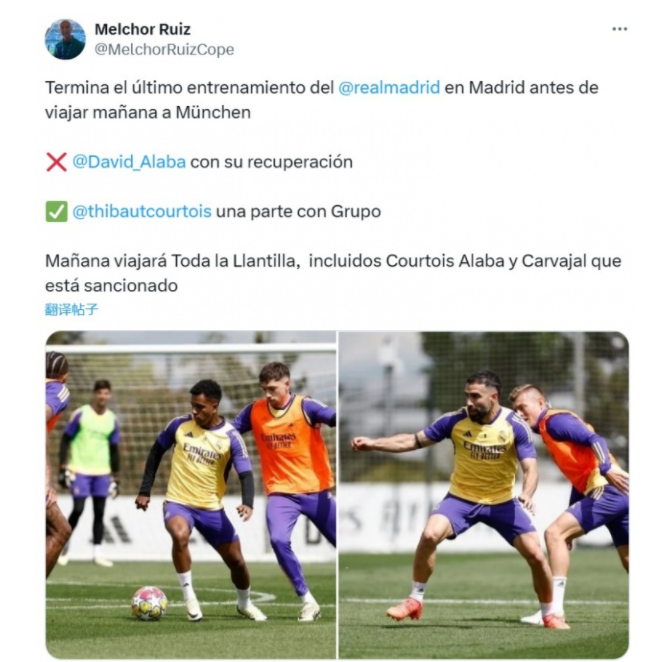652x662 pixels.
Task: Open the three-dot more options menu
Action: [619, 29]
